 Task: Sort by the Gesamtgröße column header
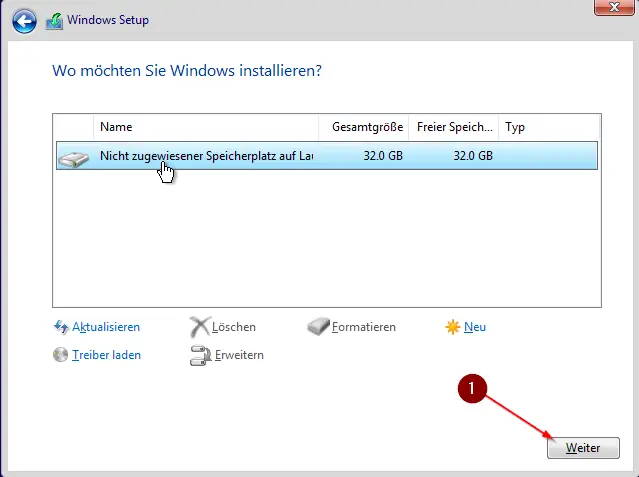(x=364, y=127)
